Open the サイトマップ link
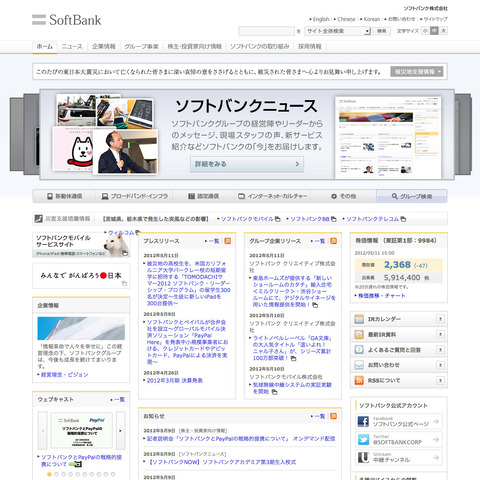The image size is (480, 480). (435, 19)
